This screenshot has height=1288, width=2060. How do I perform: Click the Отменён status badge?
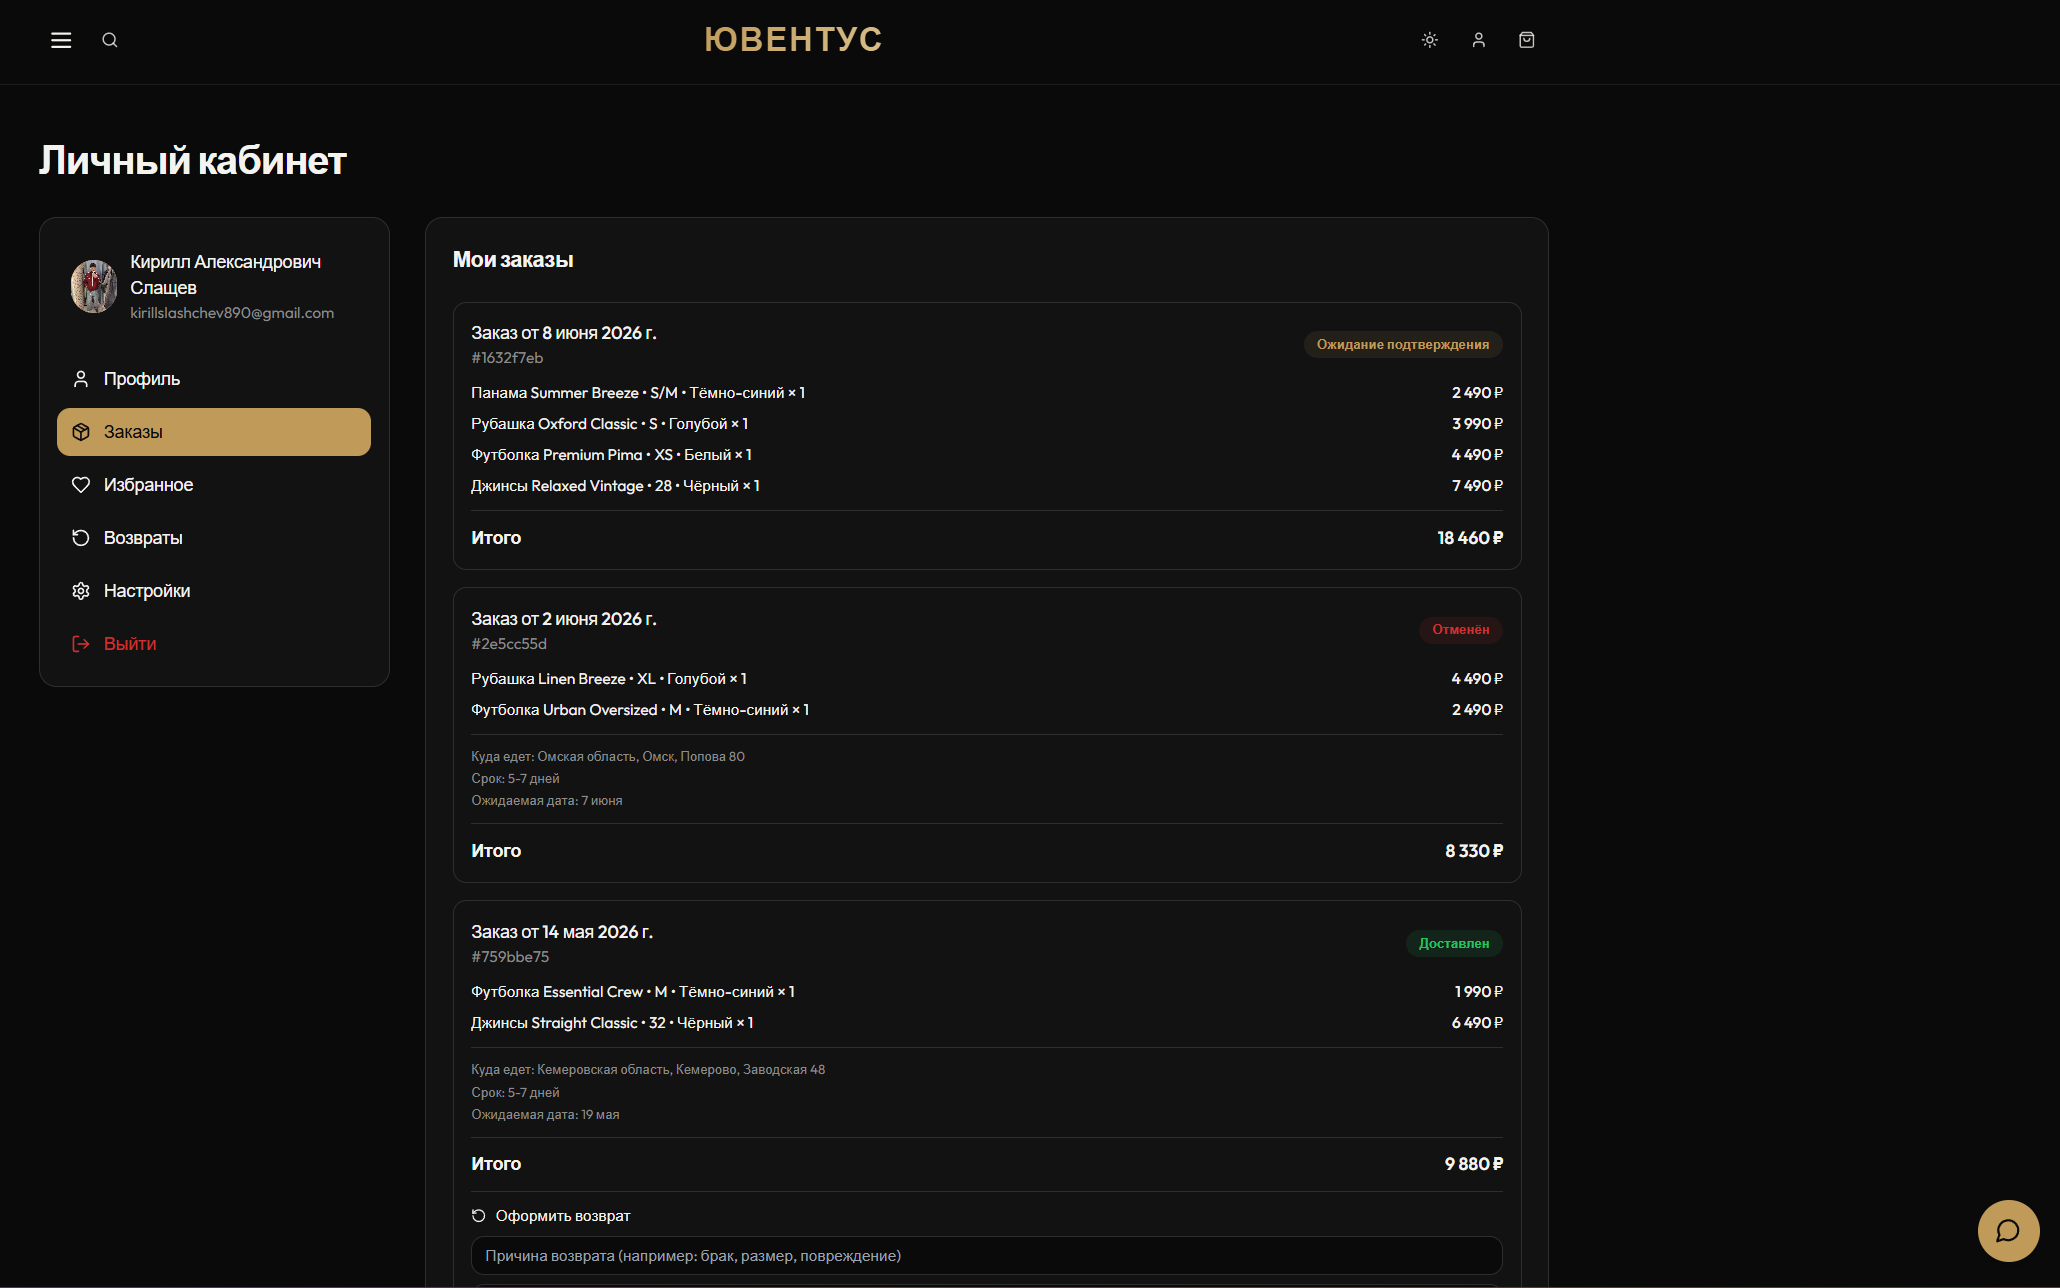[x=1460, y=630]
